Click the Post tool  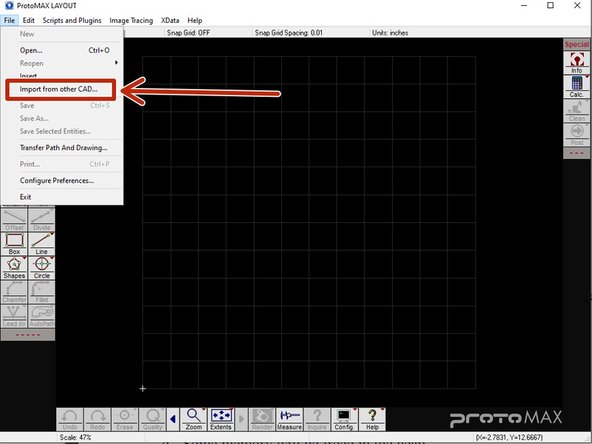tap(577, 135)
